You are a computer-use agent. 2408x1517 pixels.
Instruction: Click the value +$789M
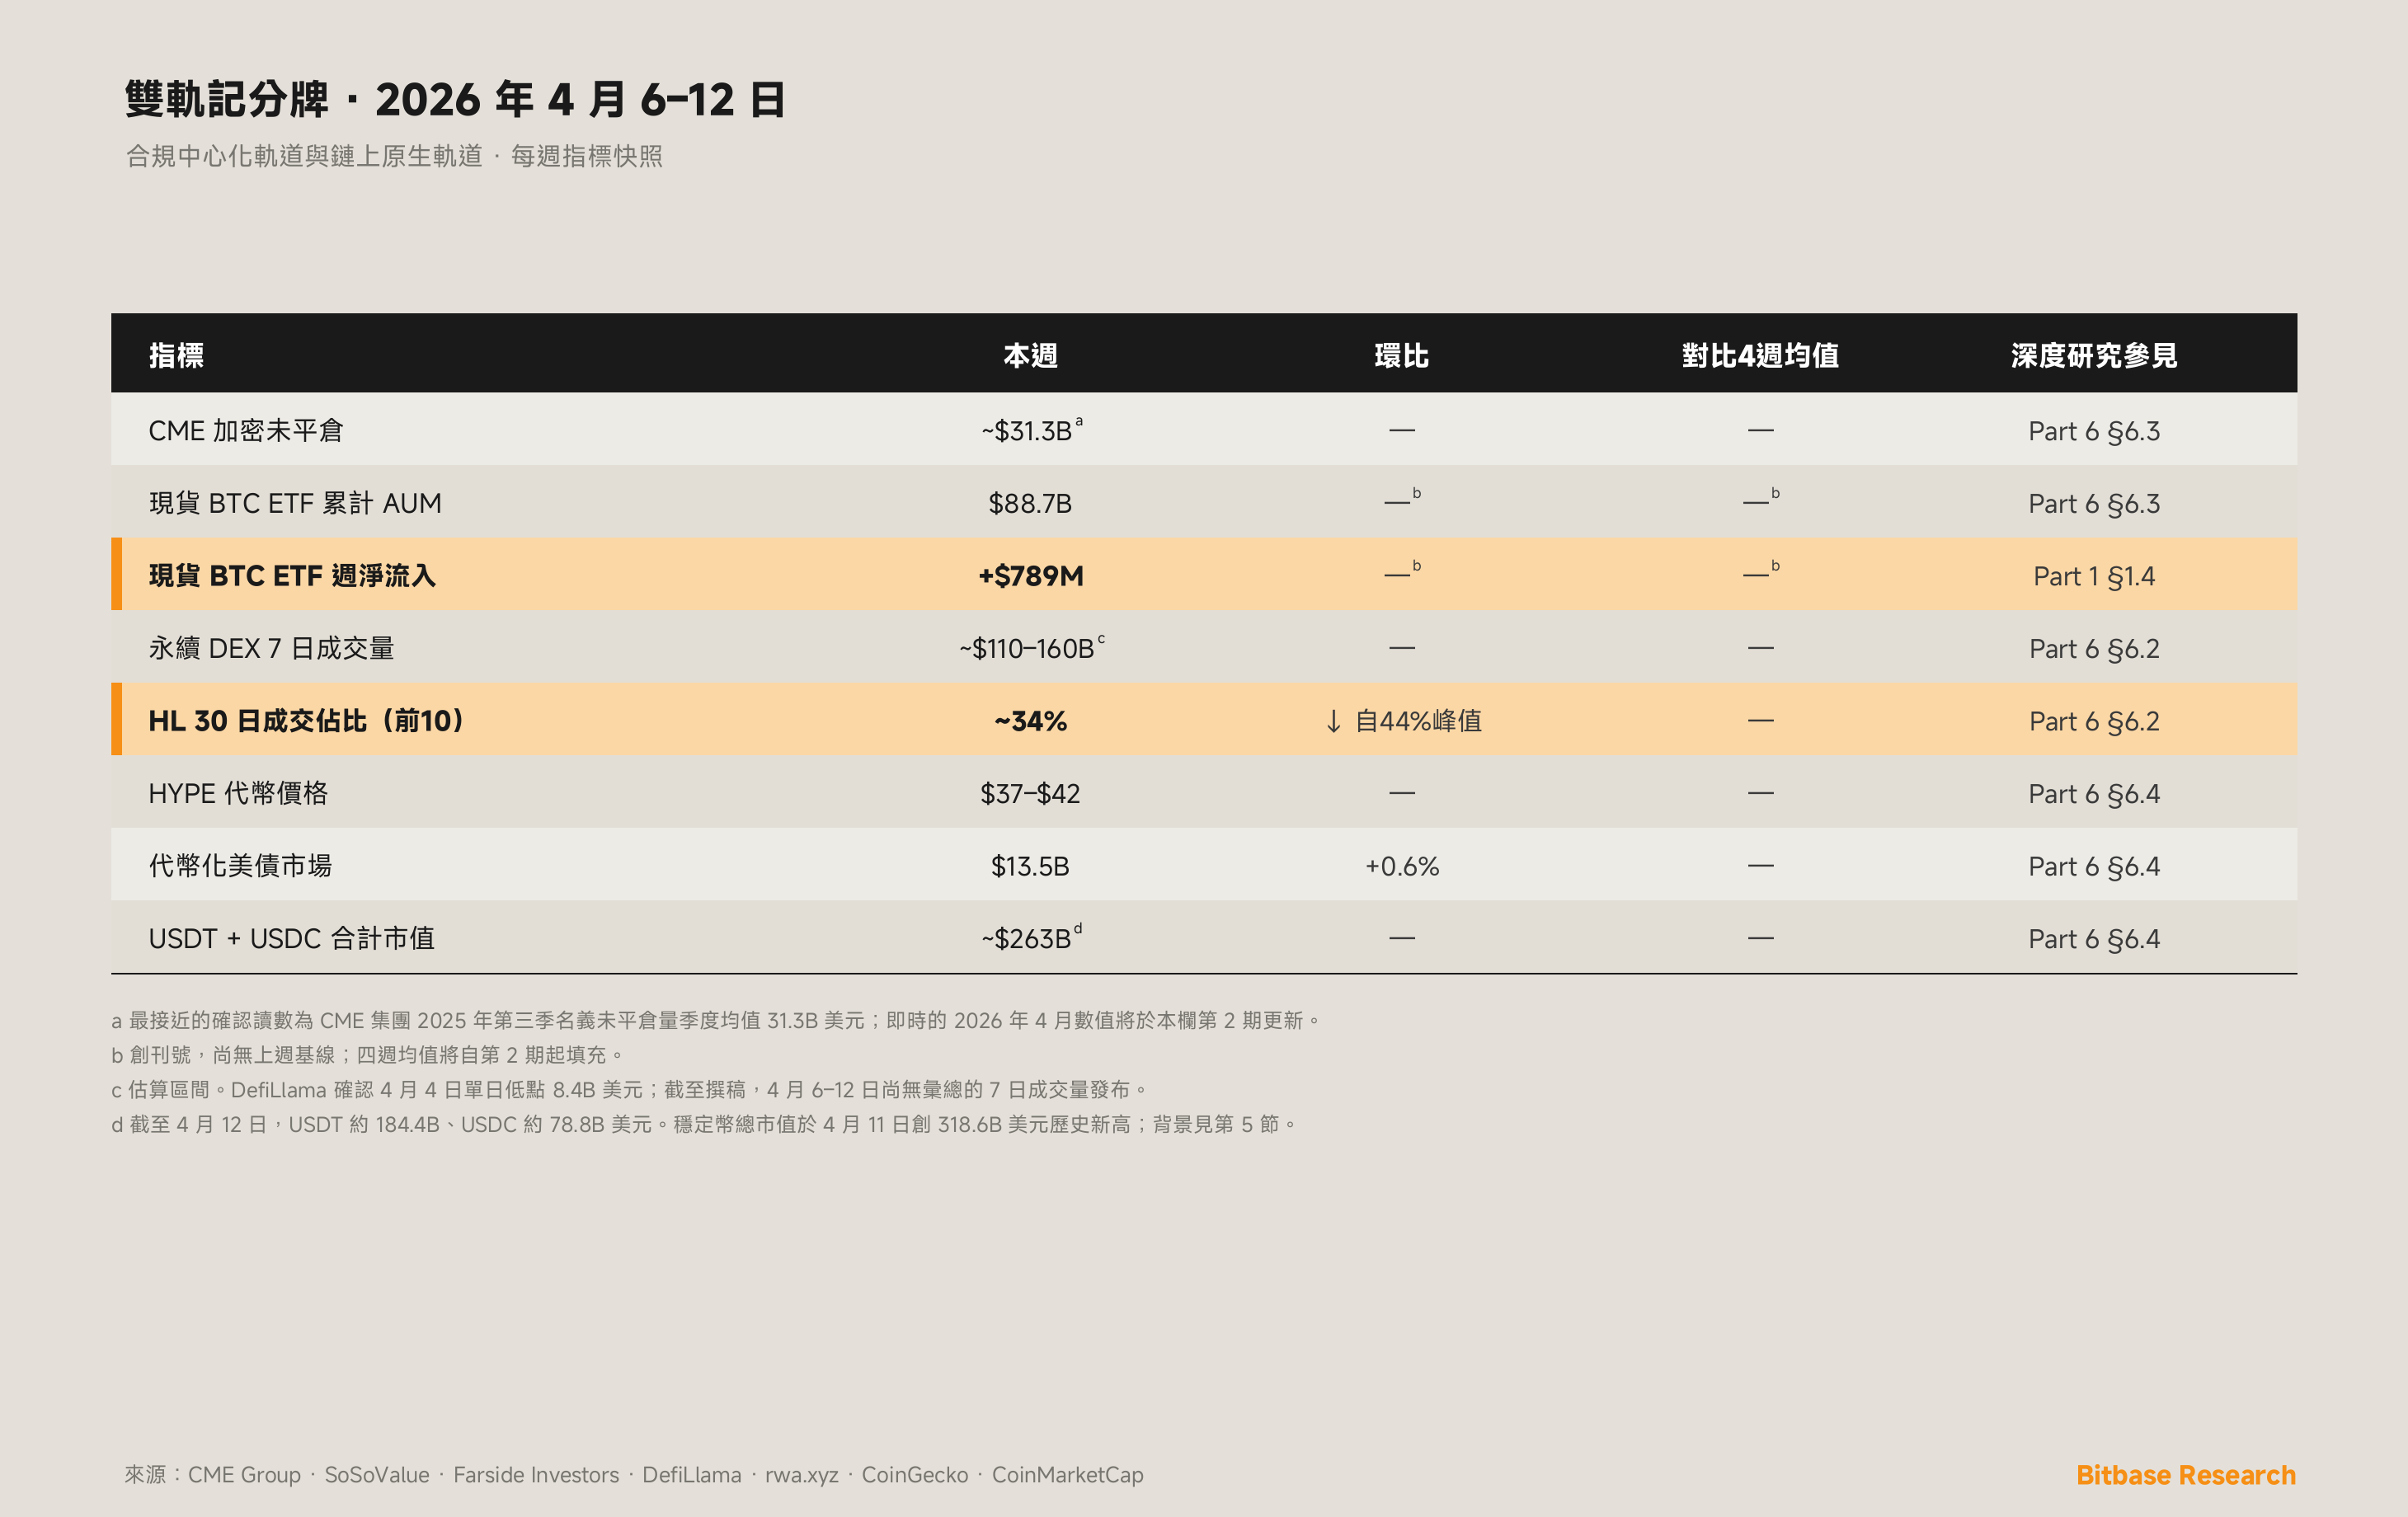click(1030, 576)
